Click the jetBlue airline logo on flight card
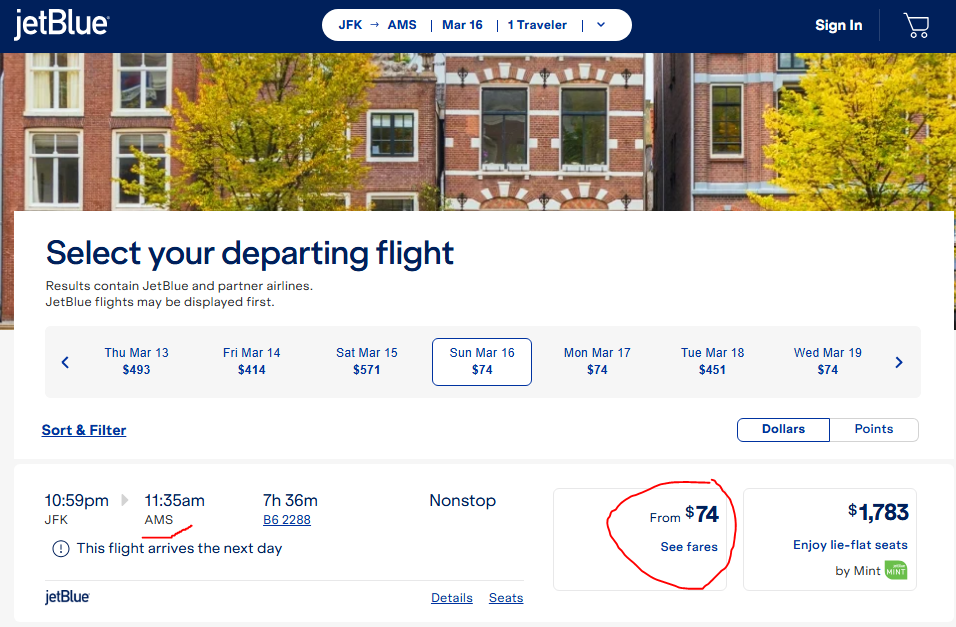Image resolution: width=956 pixels, height=627 pixels. pos(67,597)
